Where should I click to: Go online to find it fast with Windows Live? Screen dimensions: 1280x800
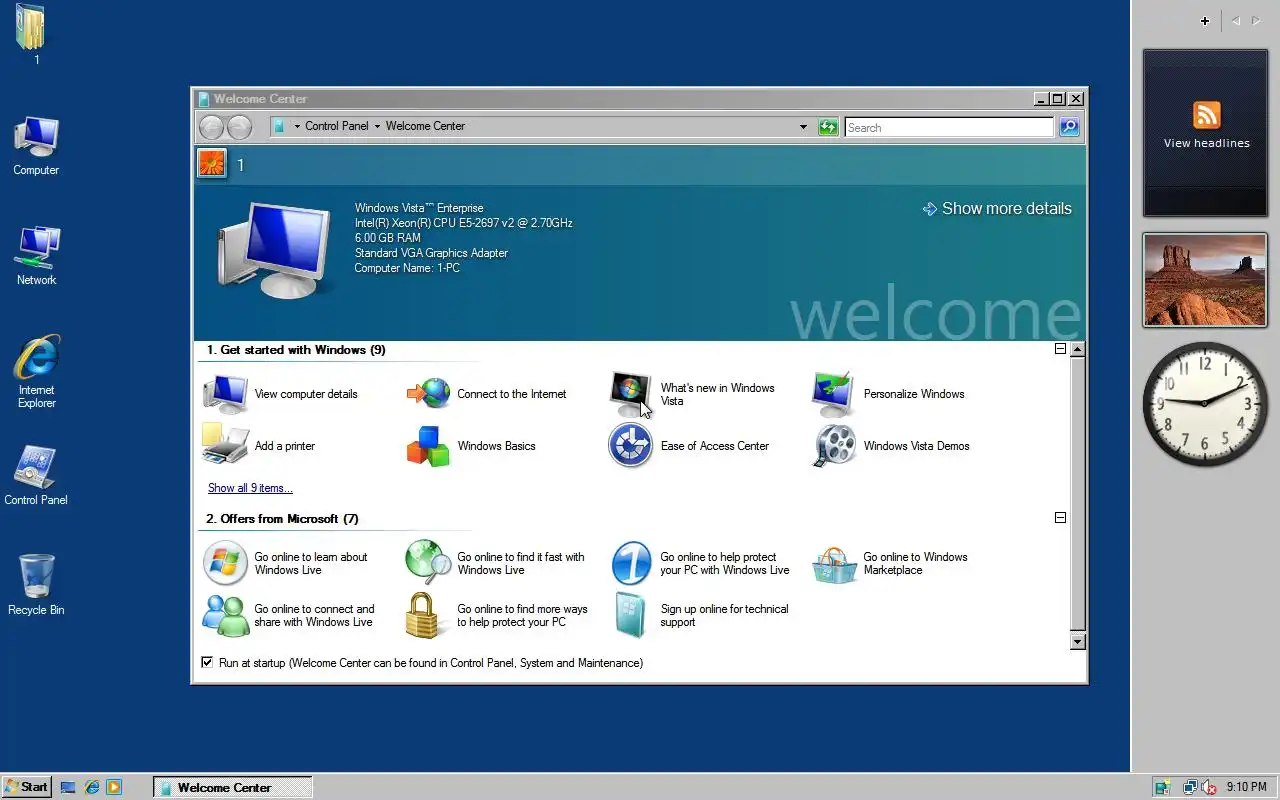pos(495,563)
